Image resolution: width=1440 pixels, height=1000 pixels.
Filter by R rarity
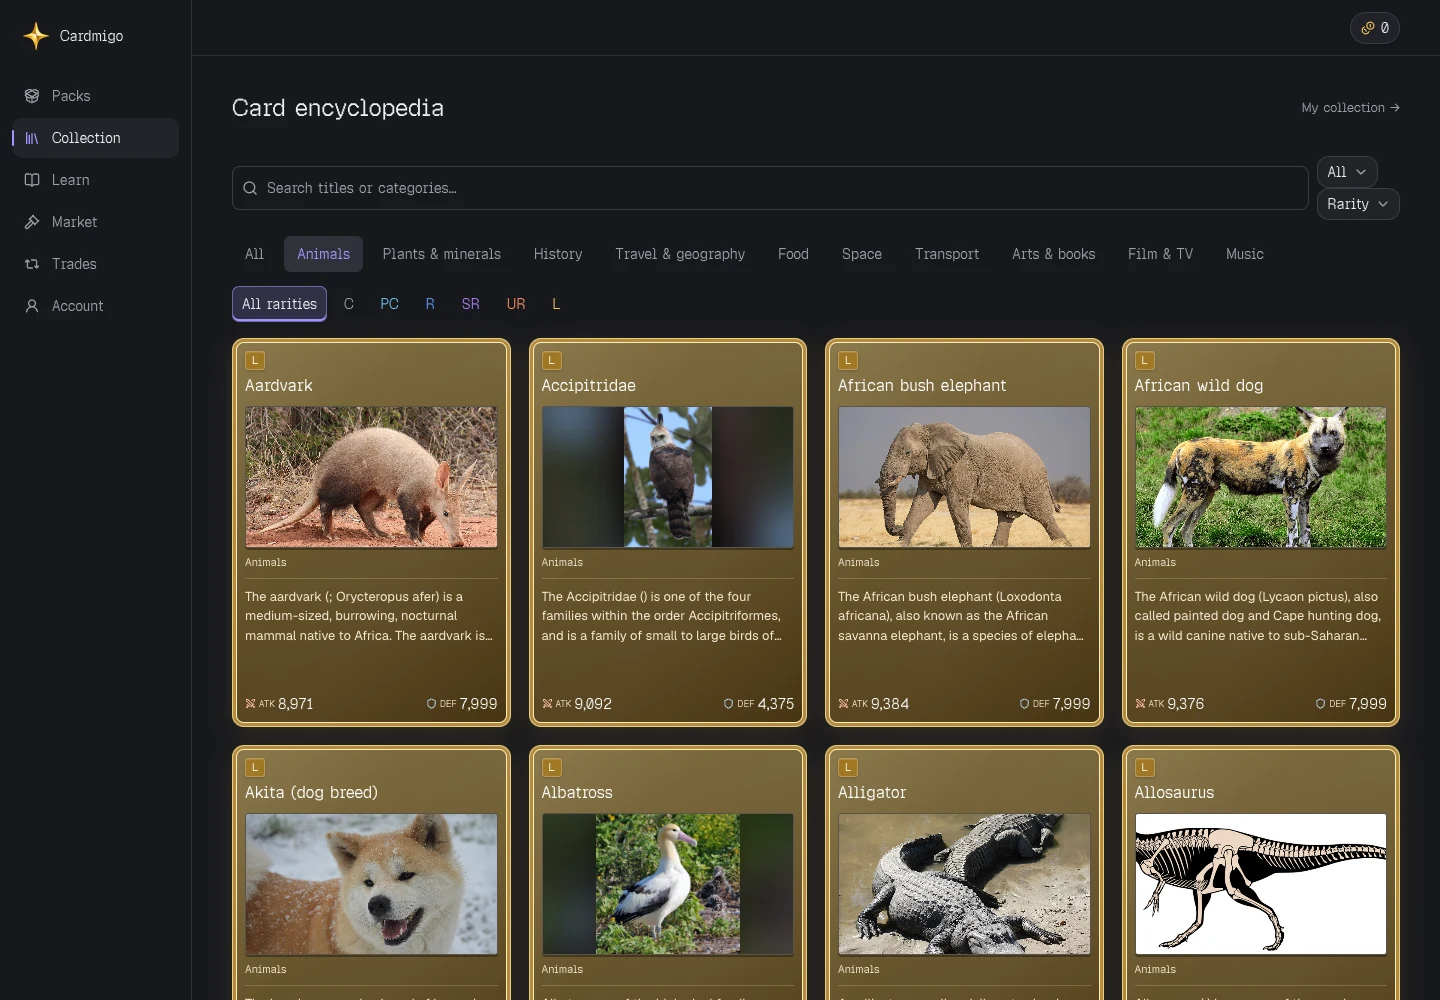tap(430, 304)
